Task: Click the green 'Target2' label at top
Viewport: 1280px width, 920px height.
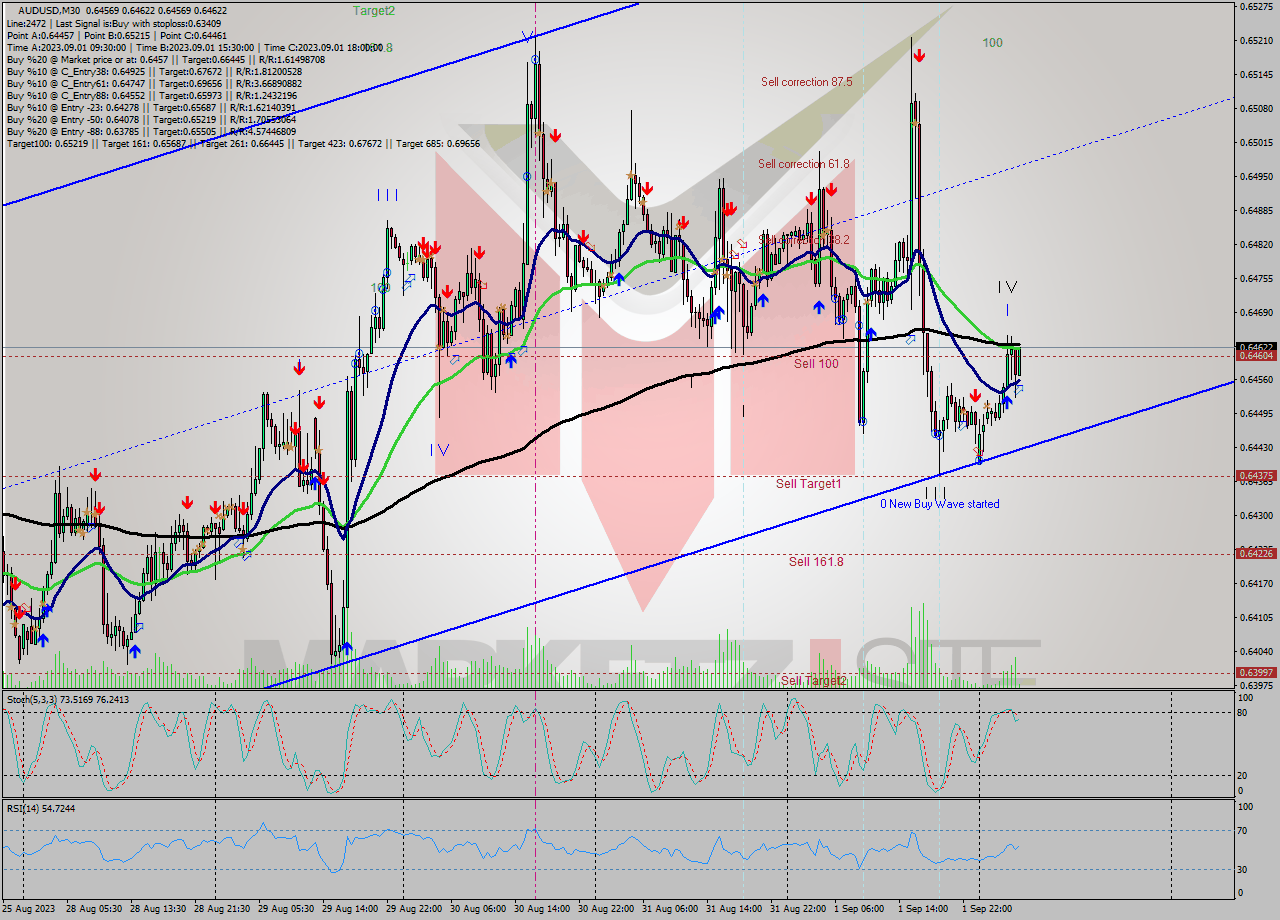Action: 374,10
